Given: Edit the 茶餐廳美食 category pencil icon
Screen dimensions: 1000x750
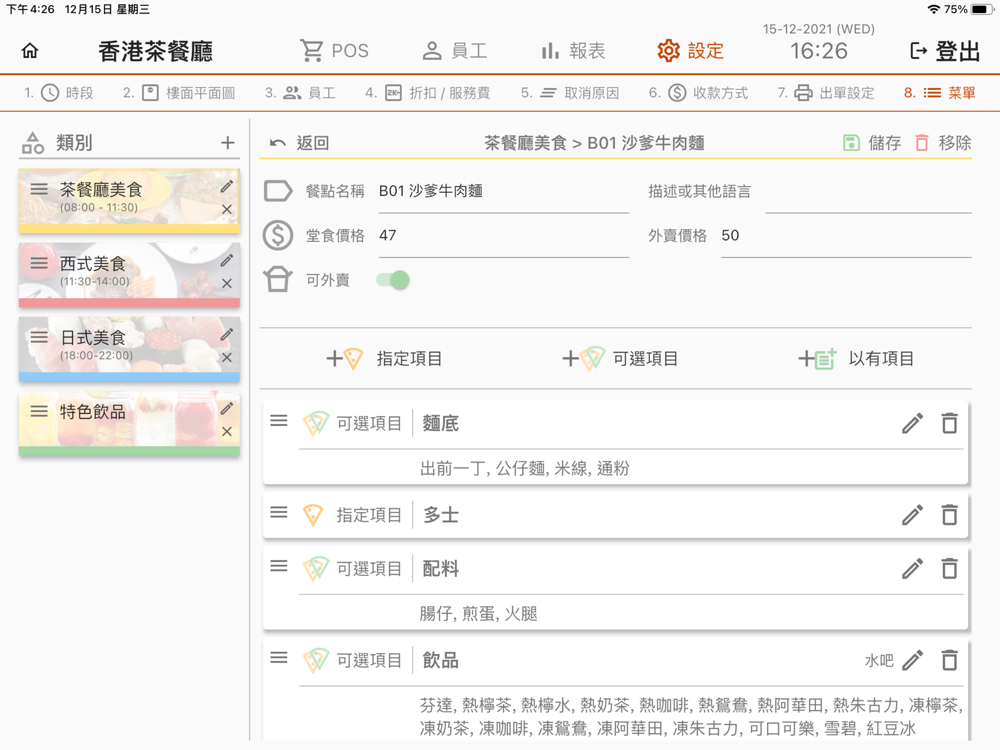Looking at the screenshot, I should pyautogui.click(x=226, y=186).
